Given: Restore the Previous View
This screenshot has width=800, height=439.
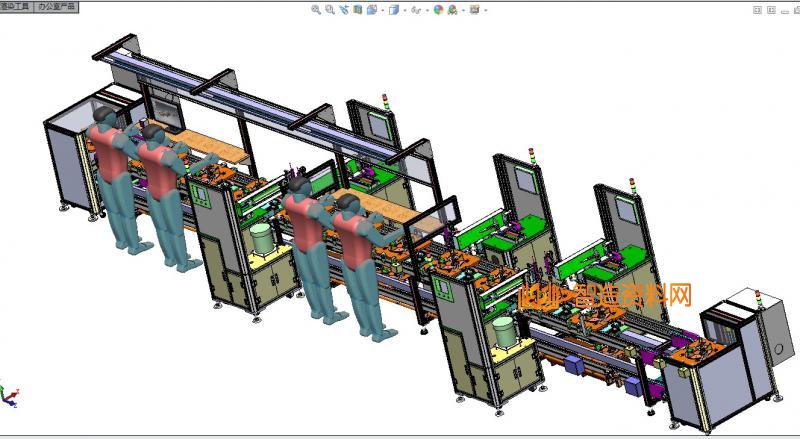Looking at the screenshot, I should [344, 10].
